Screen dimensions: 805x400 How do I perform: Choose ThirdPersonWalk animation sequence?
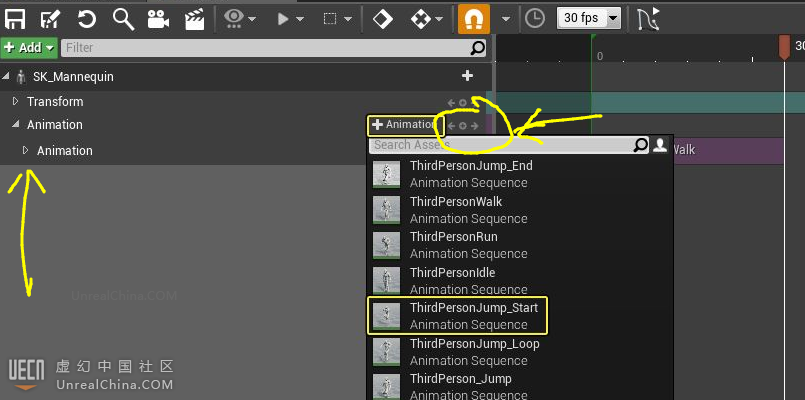click(520, 210)
